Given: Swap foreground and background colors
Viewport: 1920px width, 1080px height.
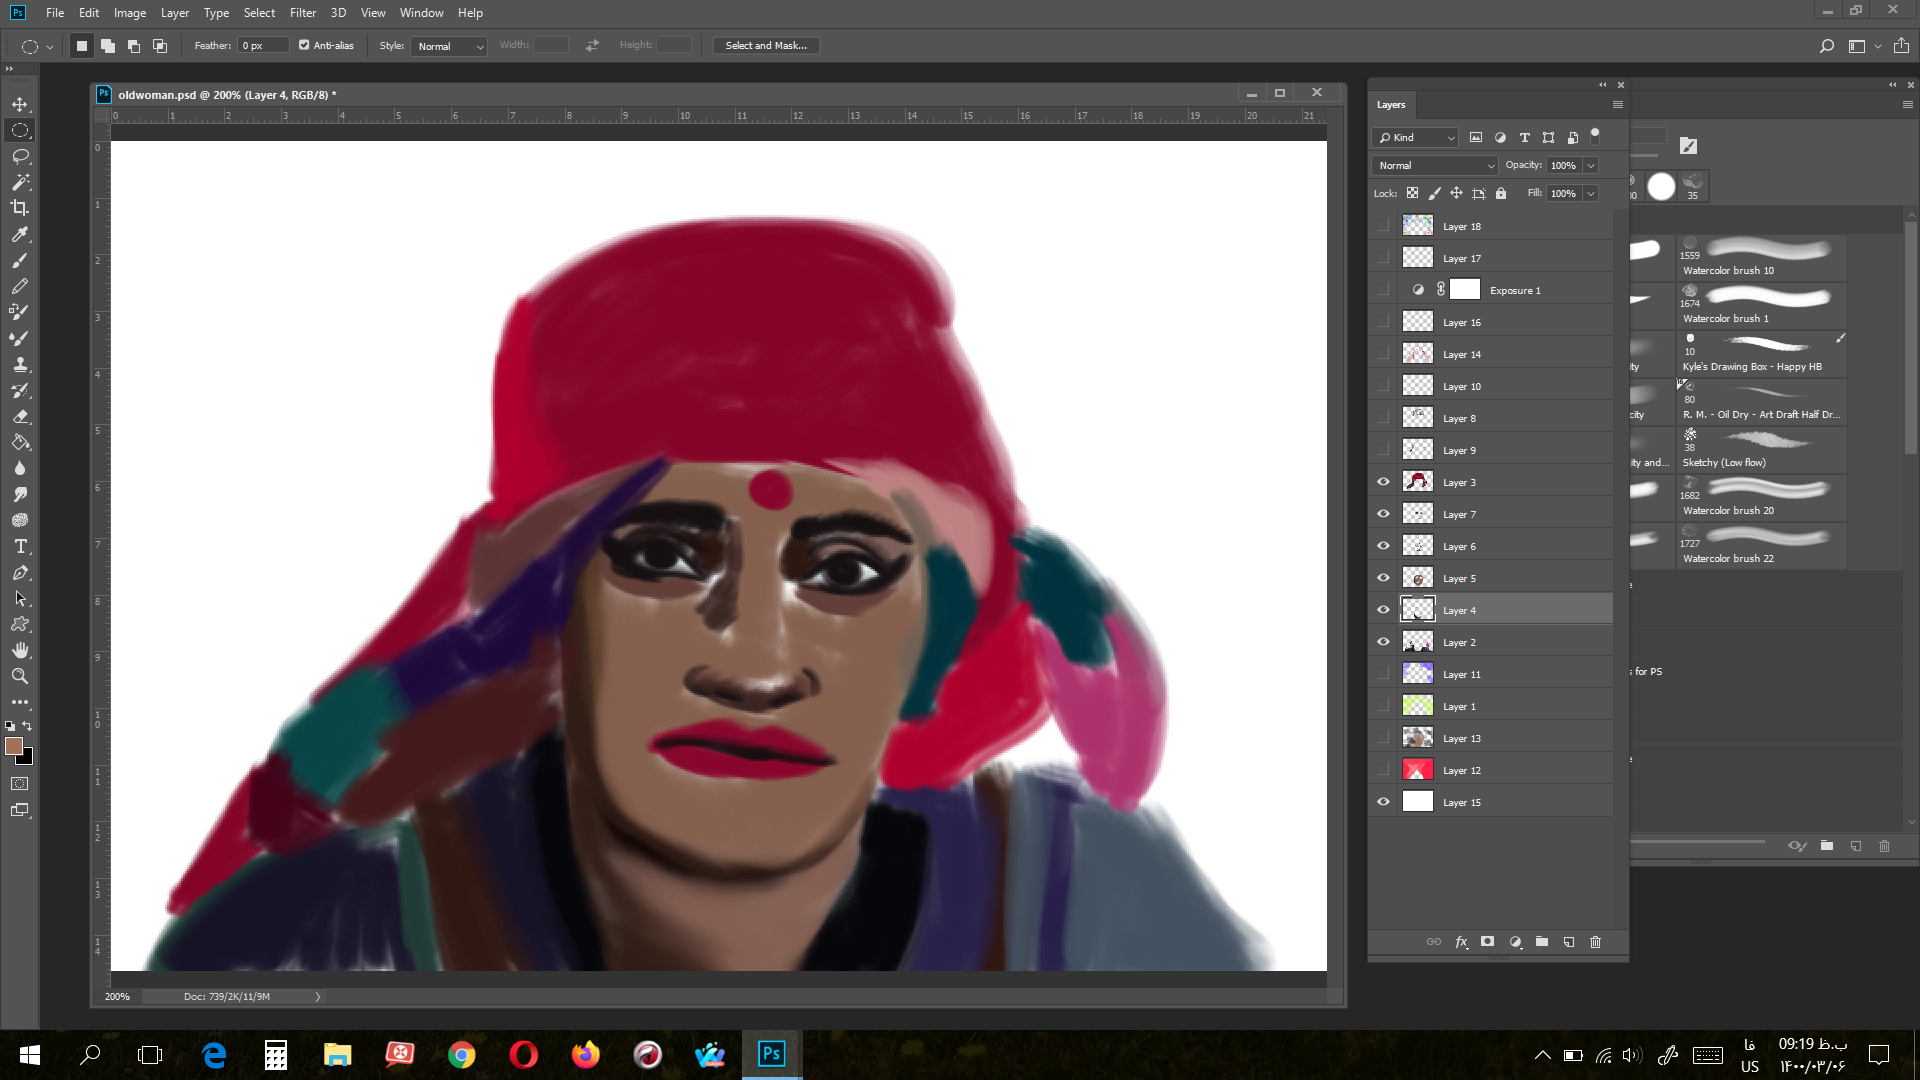Looking at the screenshot, I should [x=28, y=726].
